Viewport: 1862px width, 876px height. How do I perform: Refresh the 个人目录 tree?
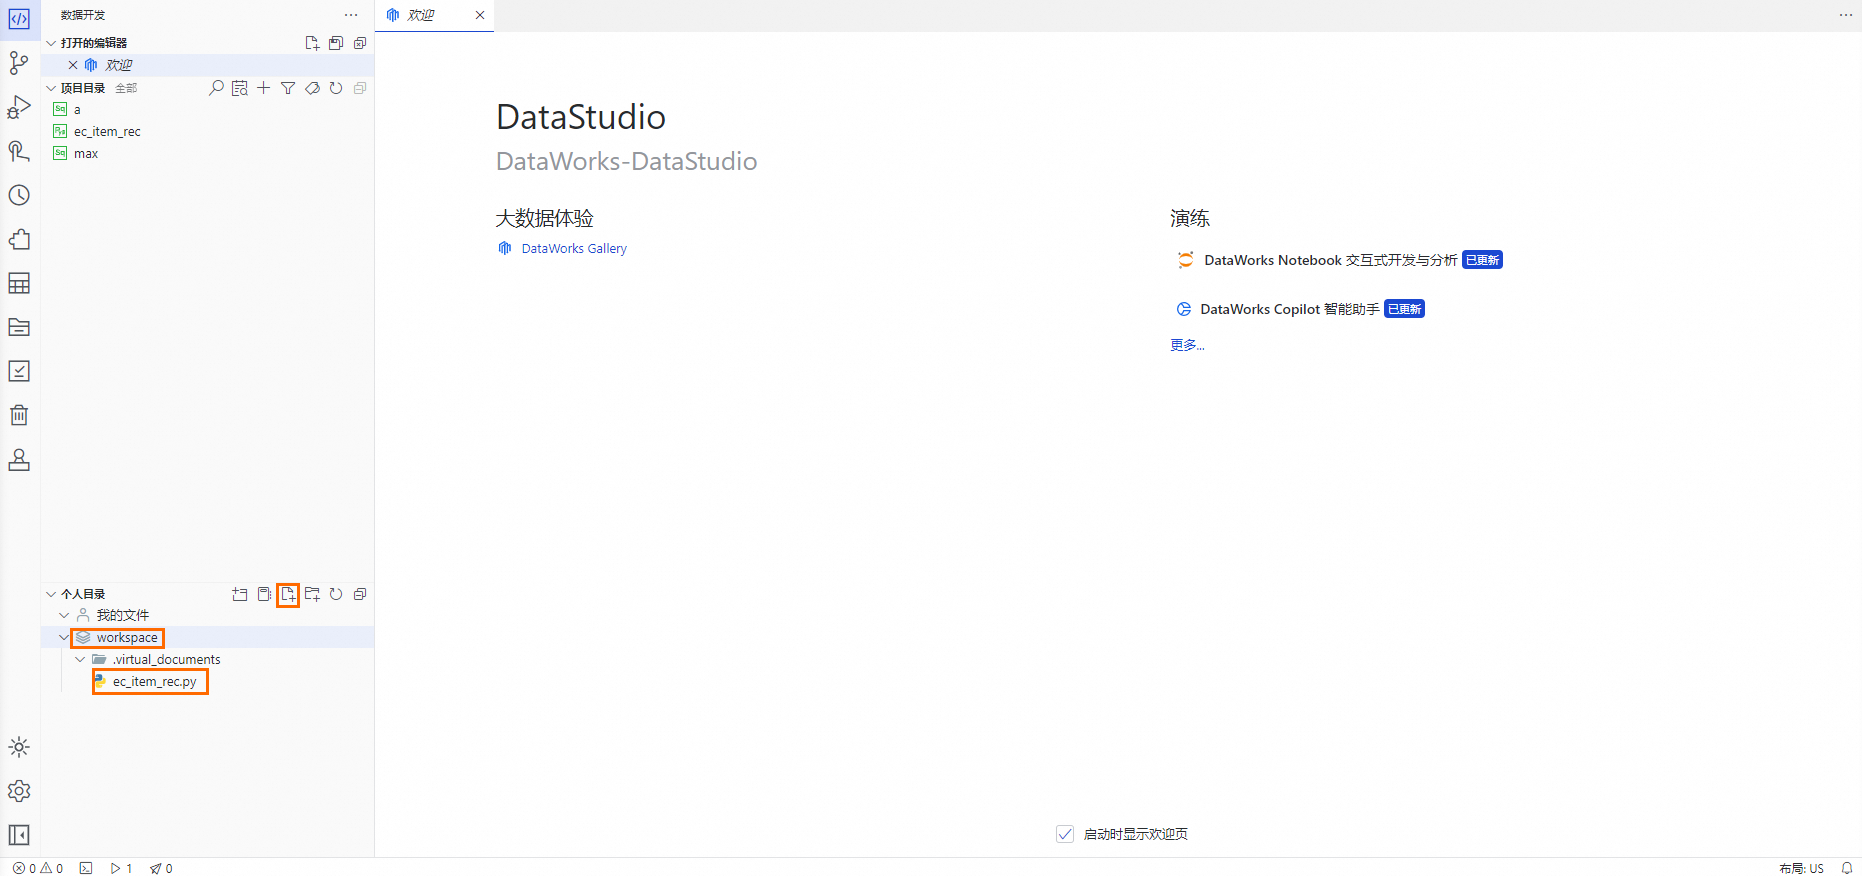(x=336, y=594)
